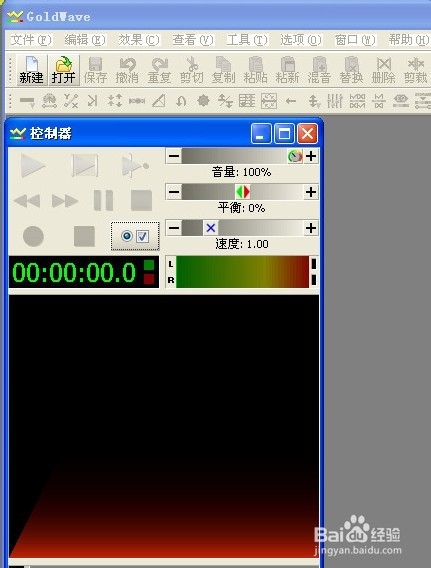Click the stop recording square button
431x568 pixels.
[x=84, y=236]
